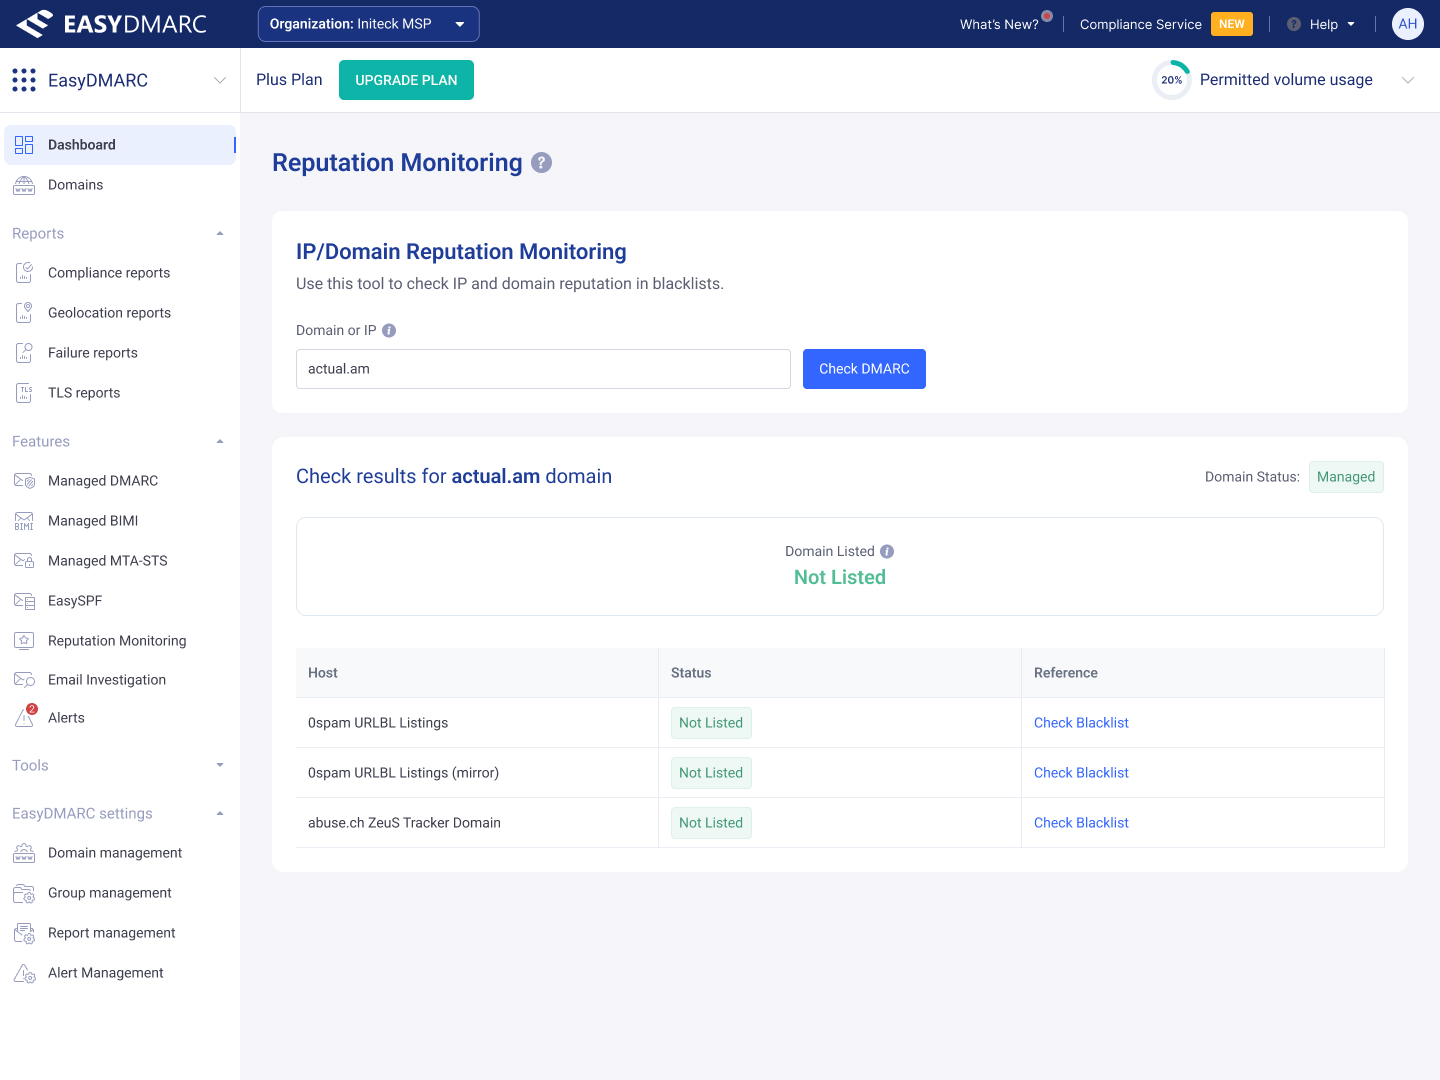Collapse the EasyDMARC settings section

tap(220, 814)
